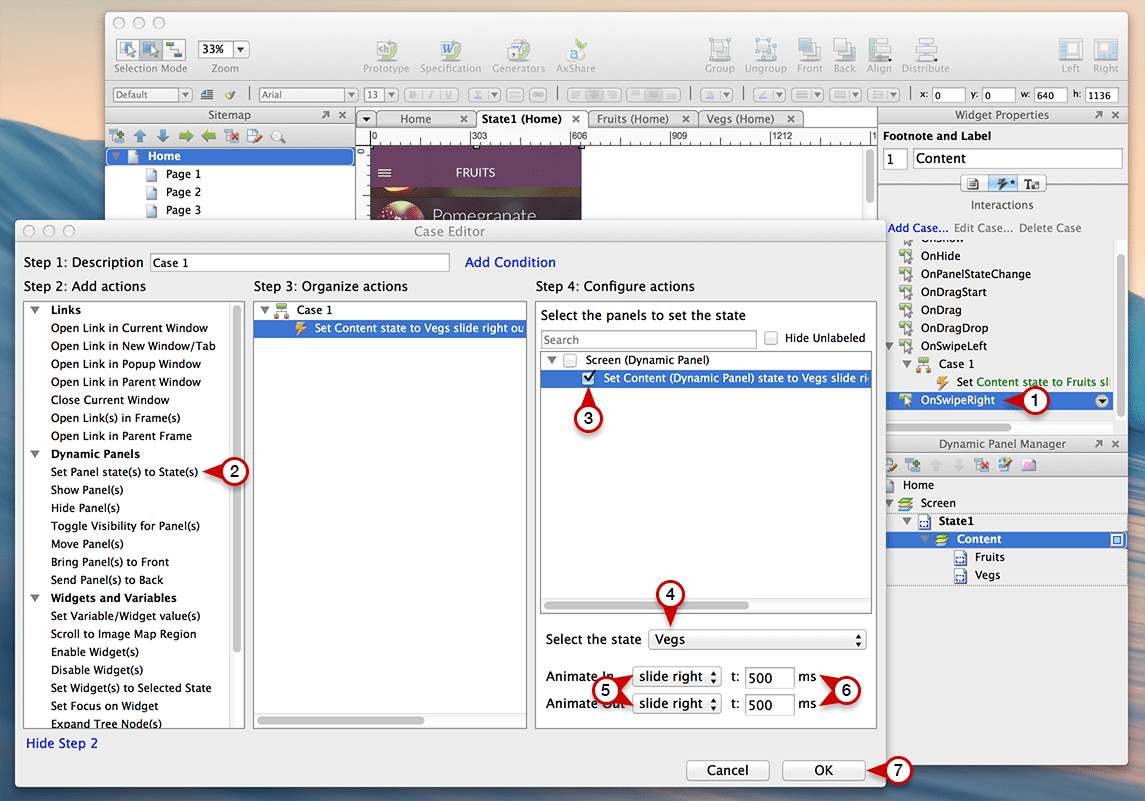Open the state dropdown showing Vegs

(757, 639)
